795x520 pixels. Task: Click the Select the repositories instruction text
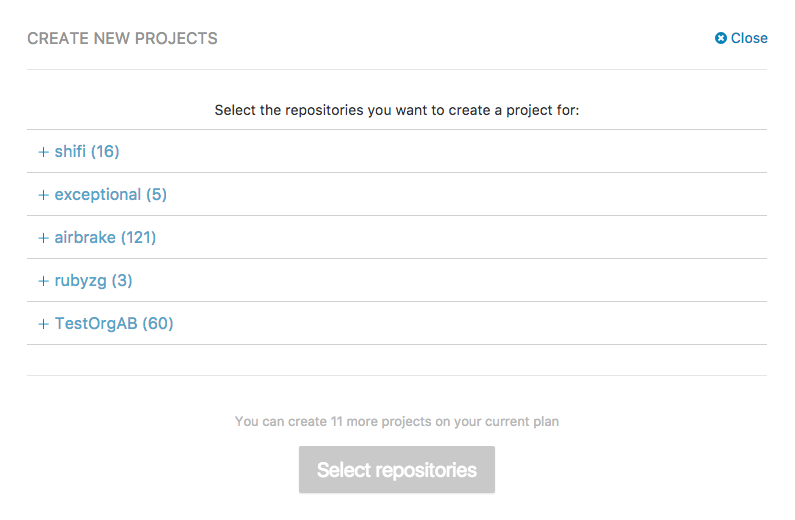[396, 110]
